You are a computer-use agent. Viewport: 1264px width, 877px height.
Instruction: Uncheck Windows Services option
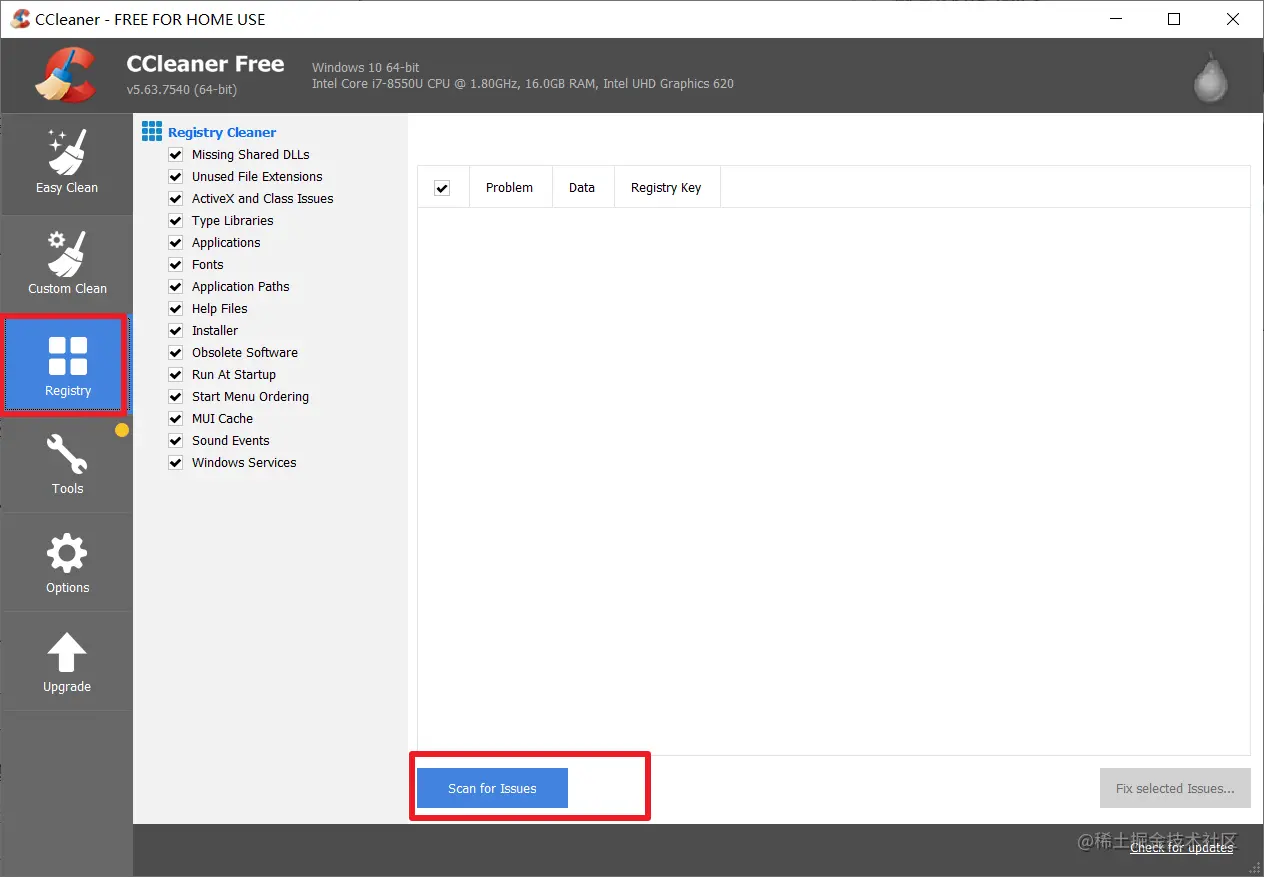[176, 463]
